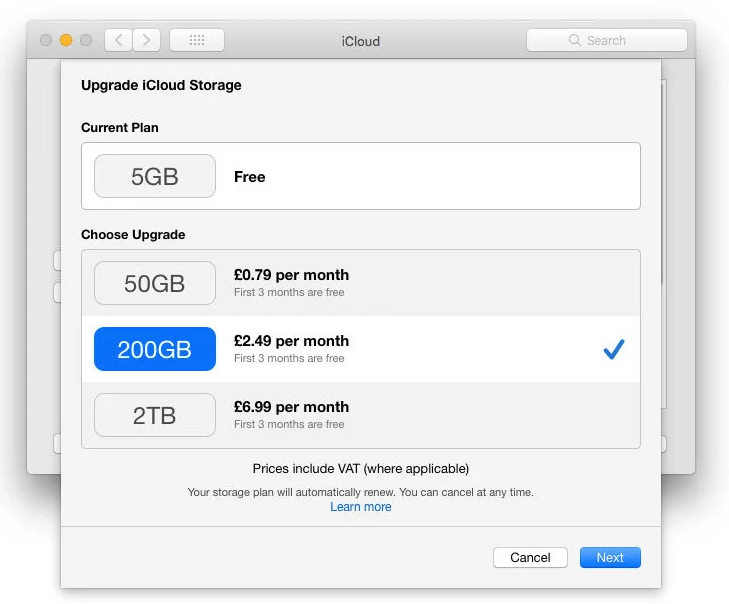The height and width of the screenshot is (604, 729).
Task: Click the Prices include VAT notice
Action: point(361,469)
